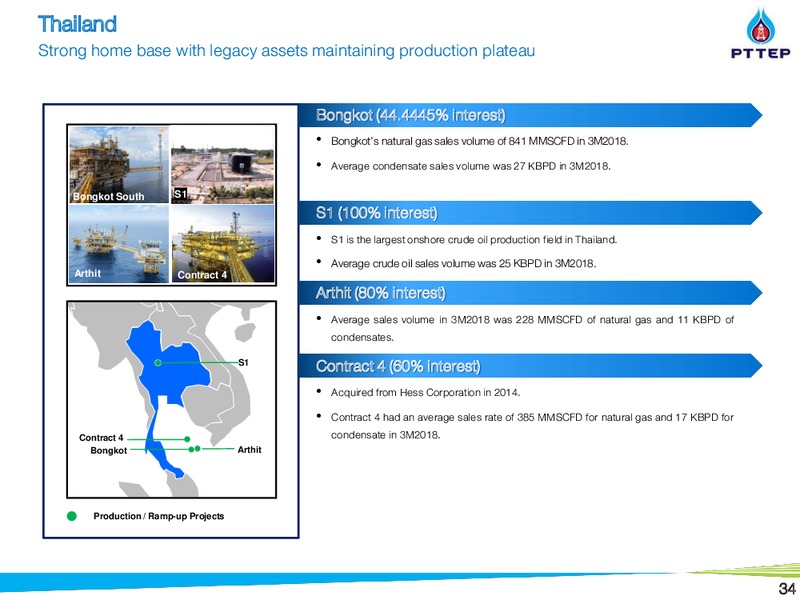
Task: Click the green Production legend dot
Action: coord(72,516)
